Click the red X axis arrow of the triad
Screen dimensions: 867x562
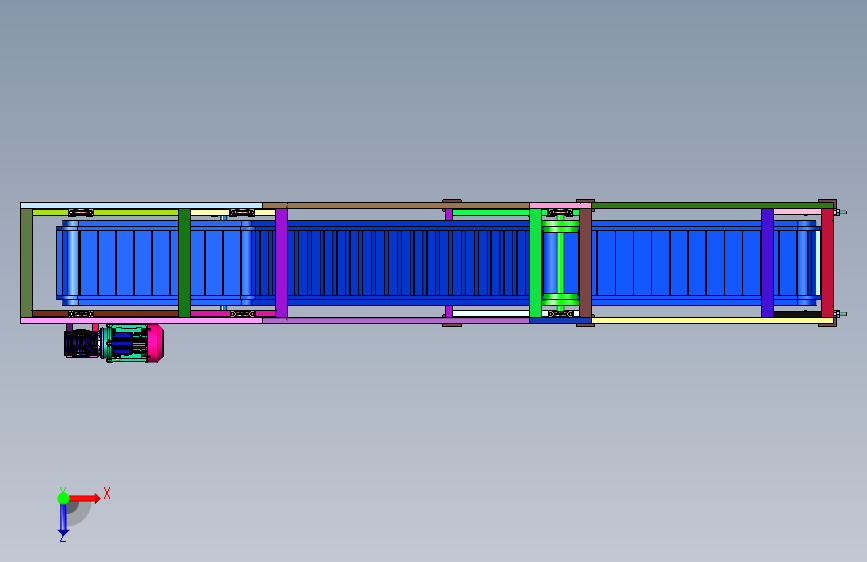point(84,498)
